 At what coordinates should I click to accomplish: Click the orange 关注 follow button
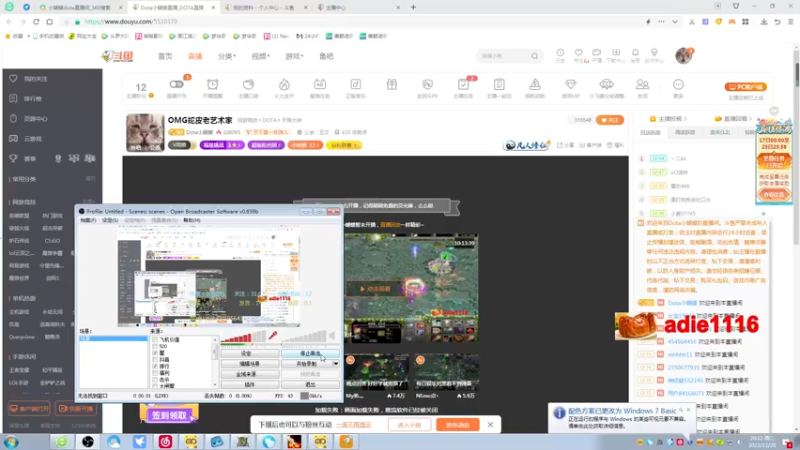(610, 120)
